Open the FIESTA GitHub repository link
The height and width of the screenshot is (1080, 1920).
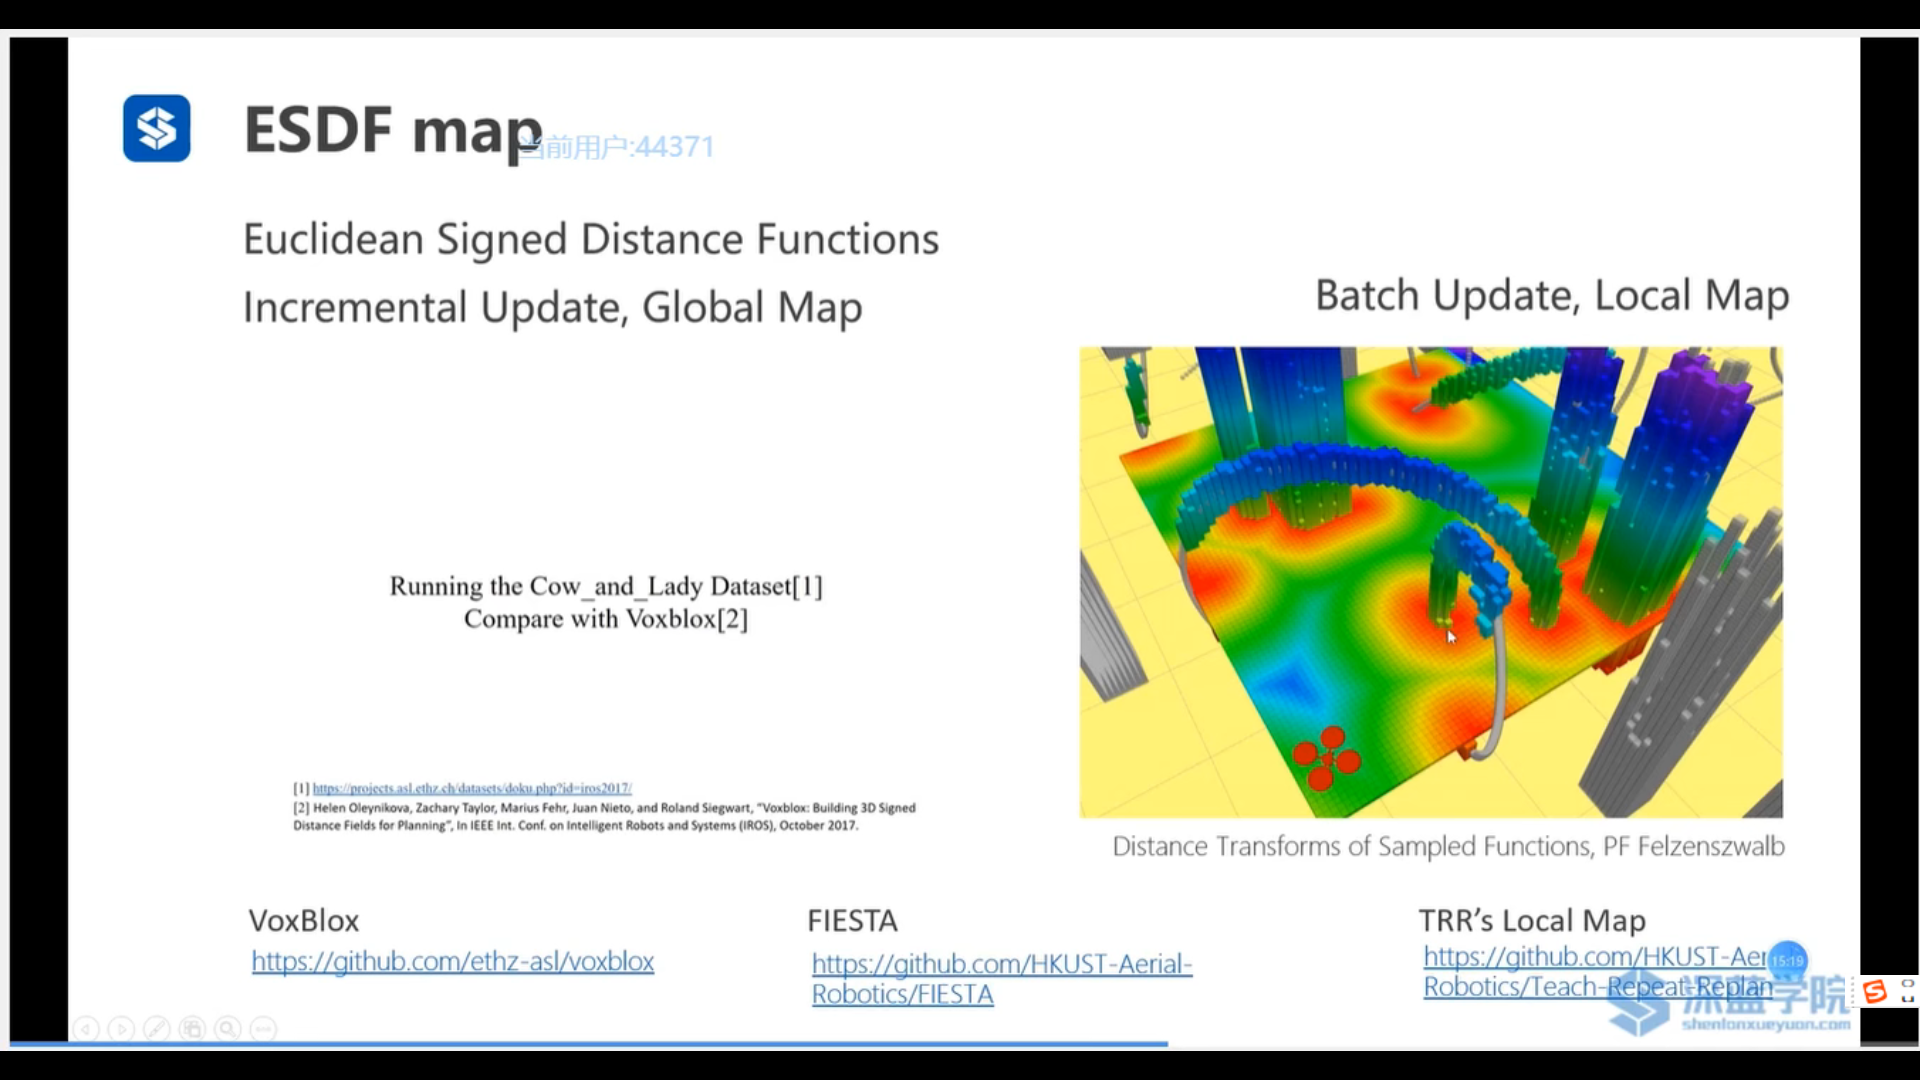tap(1001, 964)
